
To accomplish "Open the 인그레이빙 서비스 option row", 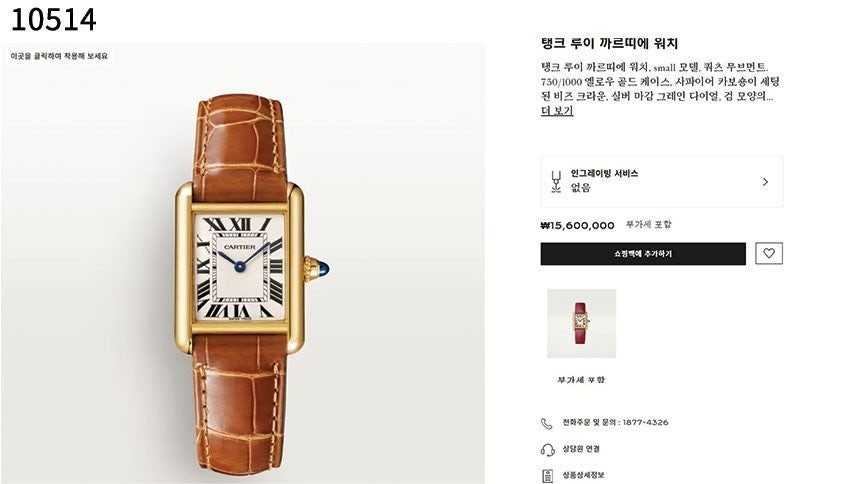I will 661,182.
